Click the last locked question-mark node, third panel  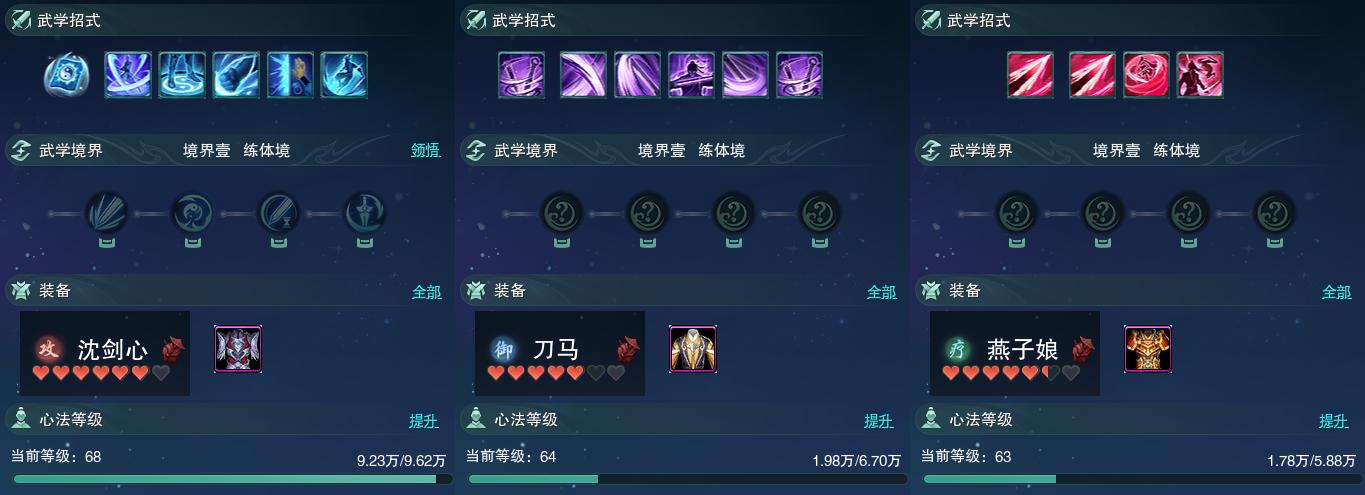[1275, 213]
